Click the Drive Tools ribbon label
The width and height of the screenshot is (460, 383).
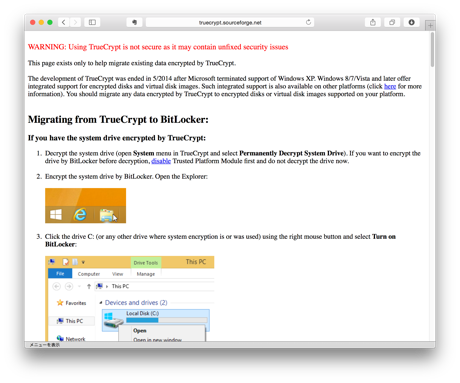click(x=146, y=263)
